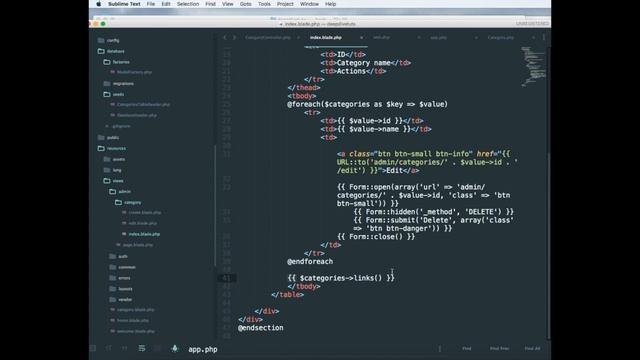The height and width of the screenshot is (360, 640).
Task: Go to previous tab with left arrow
Action: pyautogui.click(x=225, y=38)
